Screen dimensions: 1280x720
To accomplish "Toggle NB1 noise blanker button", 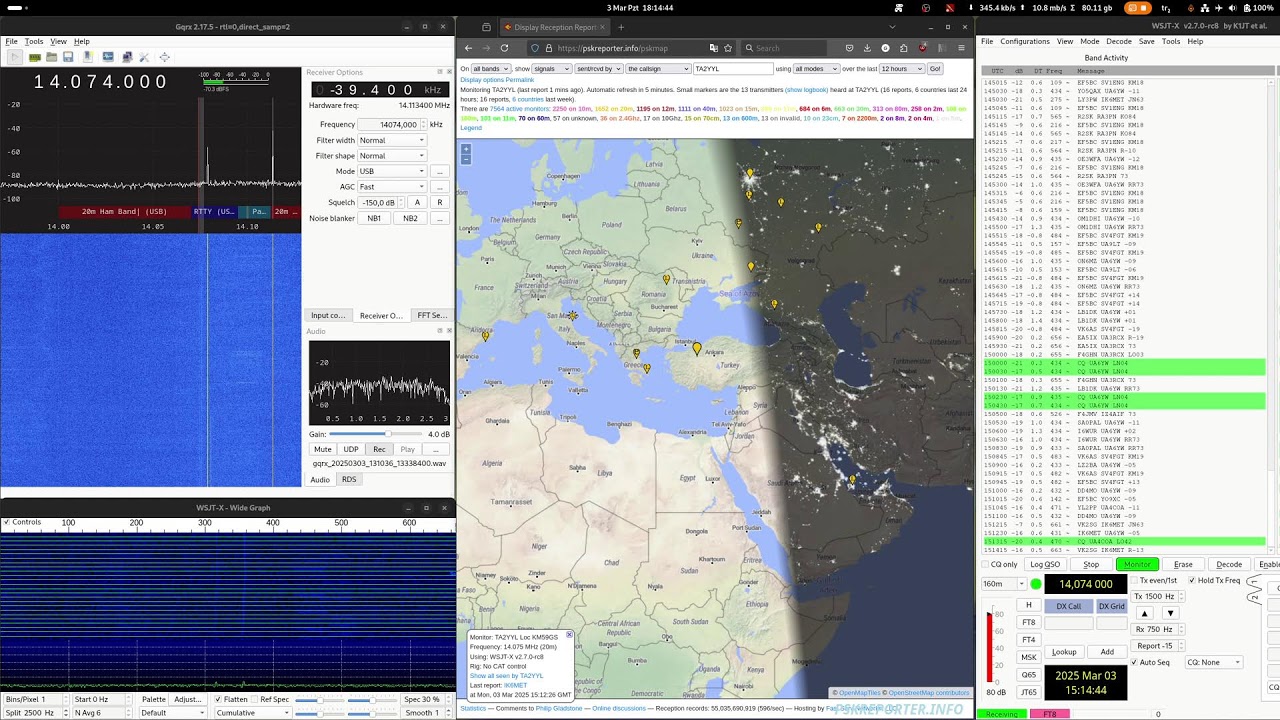I will pyautogui.click(x=374, y=218).
